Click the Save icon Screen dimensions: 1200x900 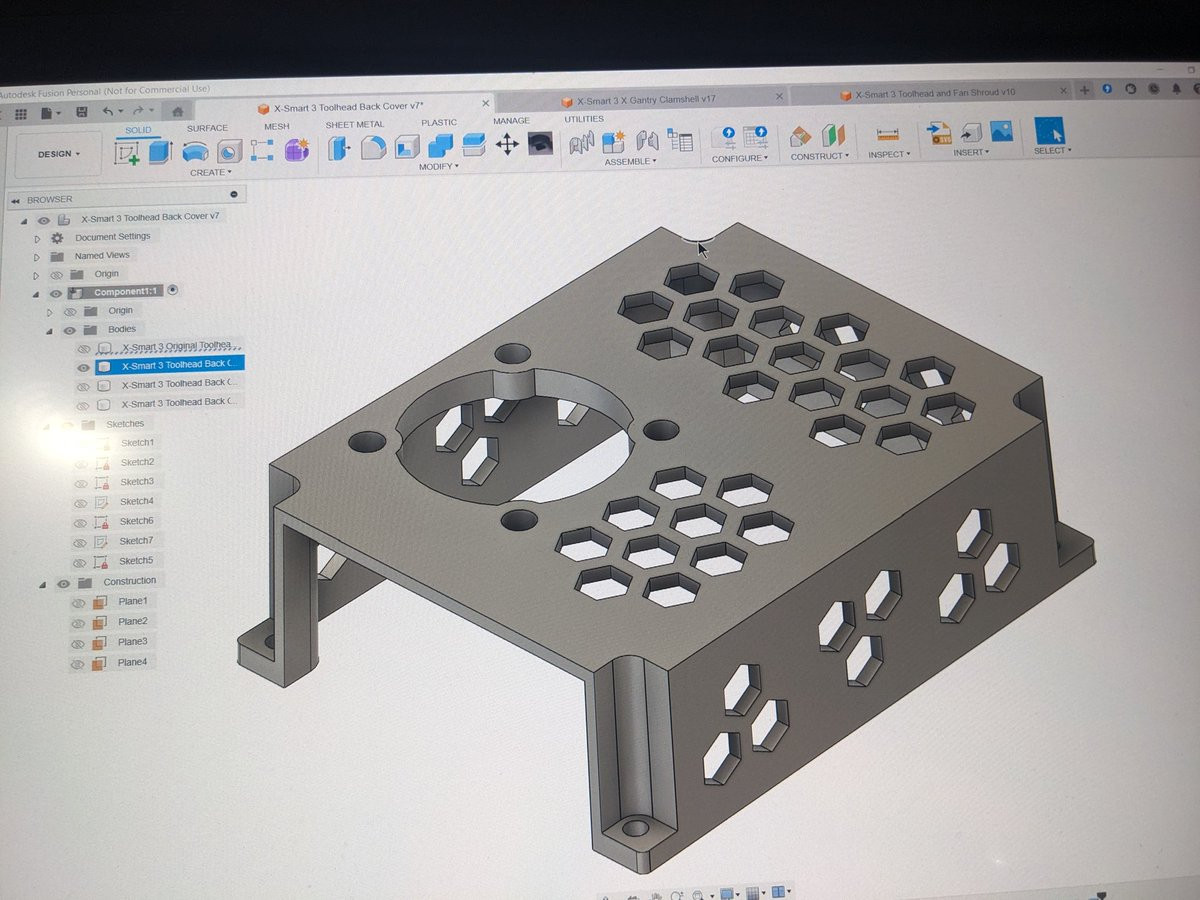pos(81,112)
